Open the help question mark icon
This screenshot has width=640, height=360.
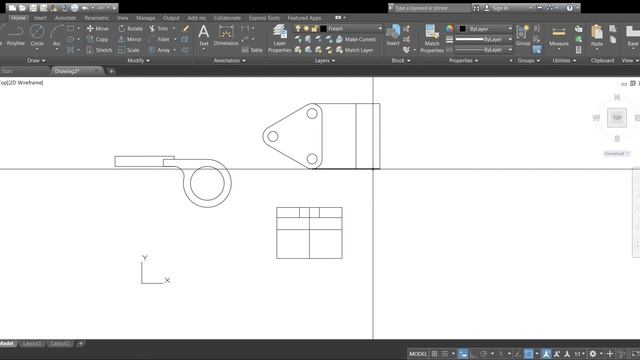tap(569, 8)
